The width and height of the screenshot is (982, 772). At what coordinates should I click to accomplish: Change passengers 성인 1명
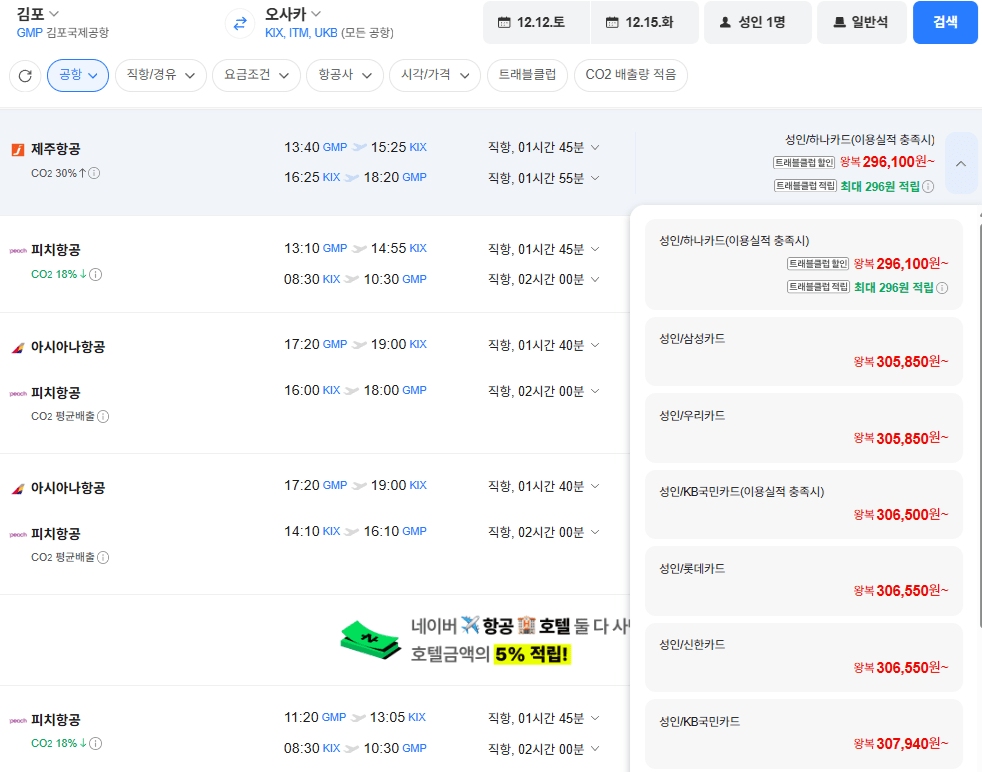758,23
